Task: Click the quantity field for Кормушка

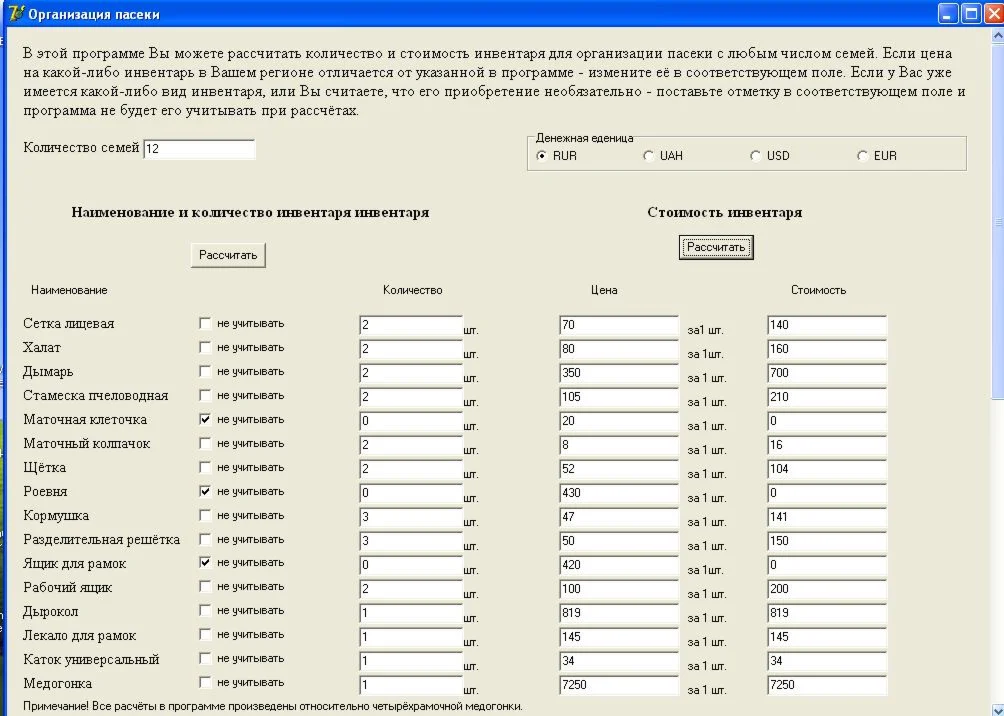Action: (x=410, y=517)
